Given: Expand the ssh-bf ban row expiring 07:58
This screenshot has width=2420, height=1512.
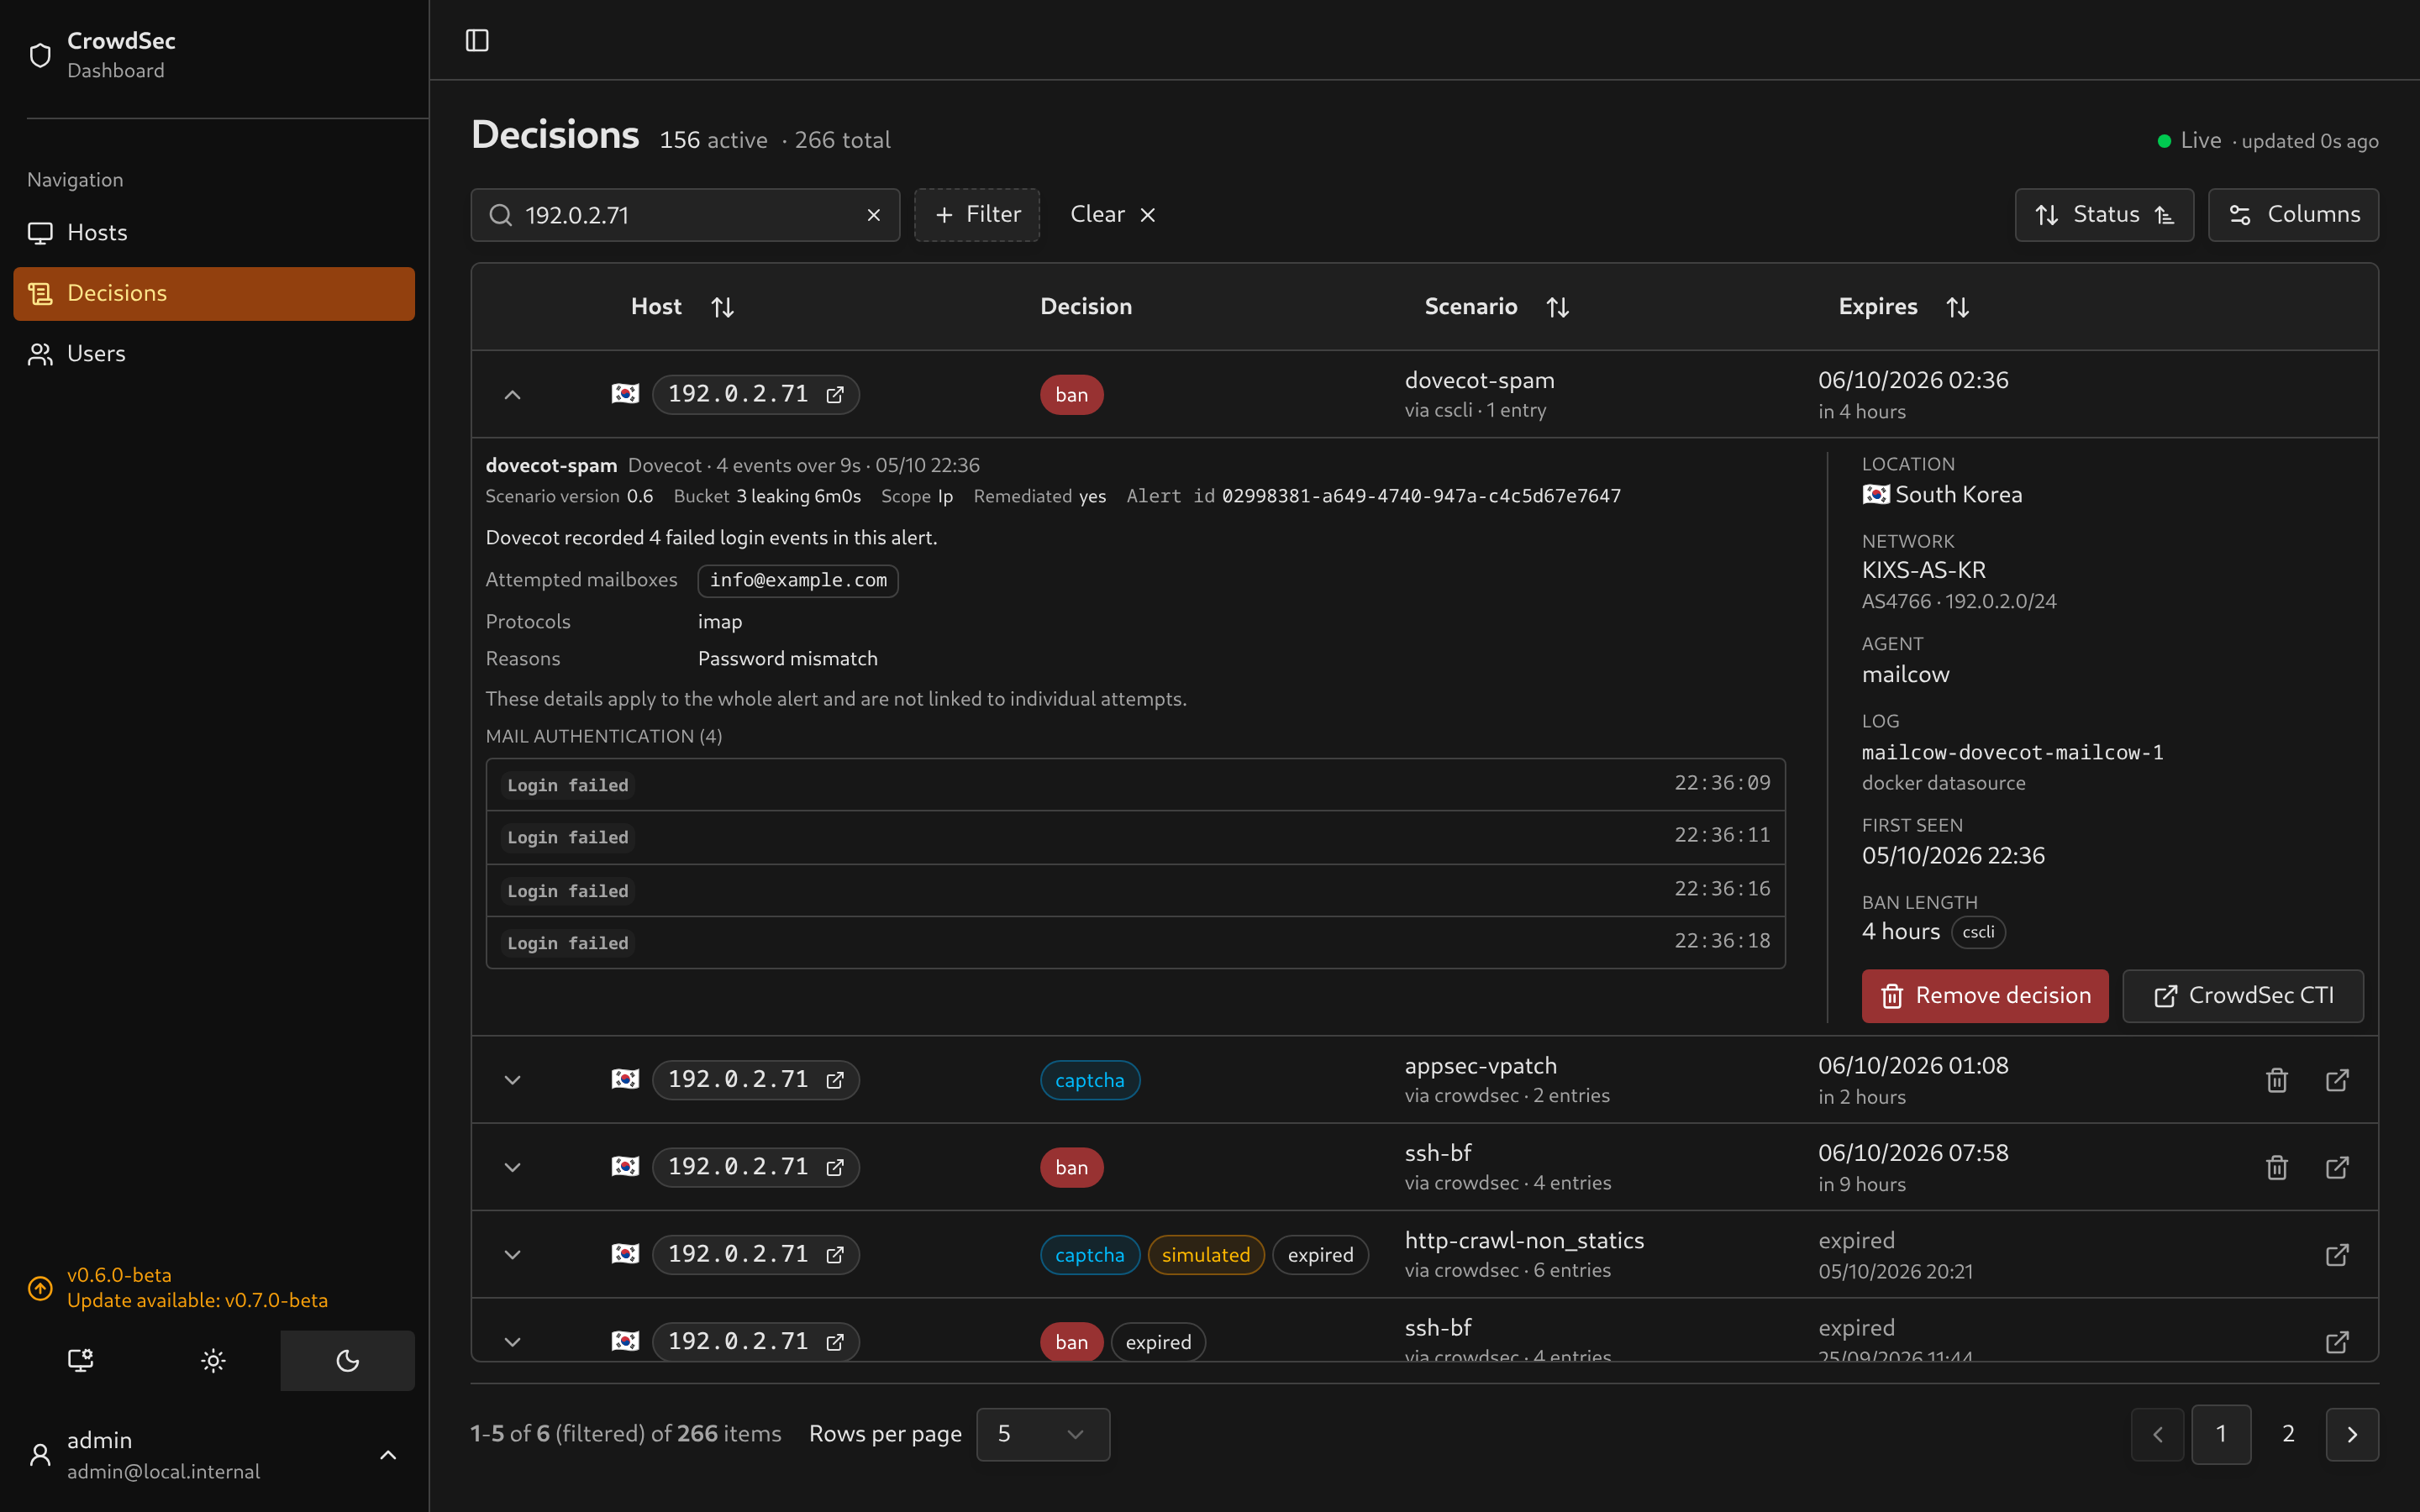Looking at the screenshot, I should 512,1167.
